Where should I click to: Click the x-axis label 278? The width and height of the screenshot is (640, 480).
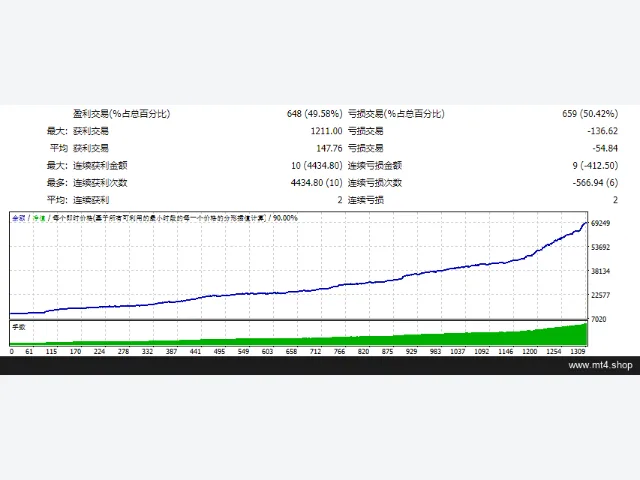123,351
